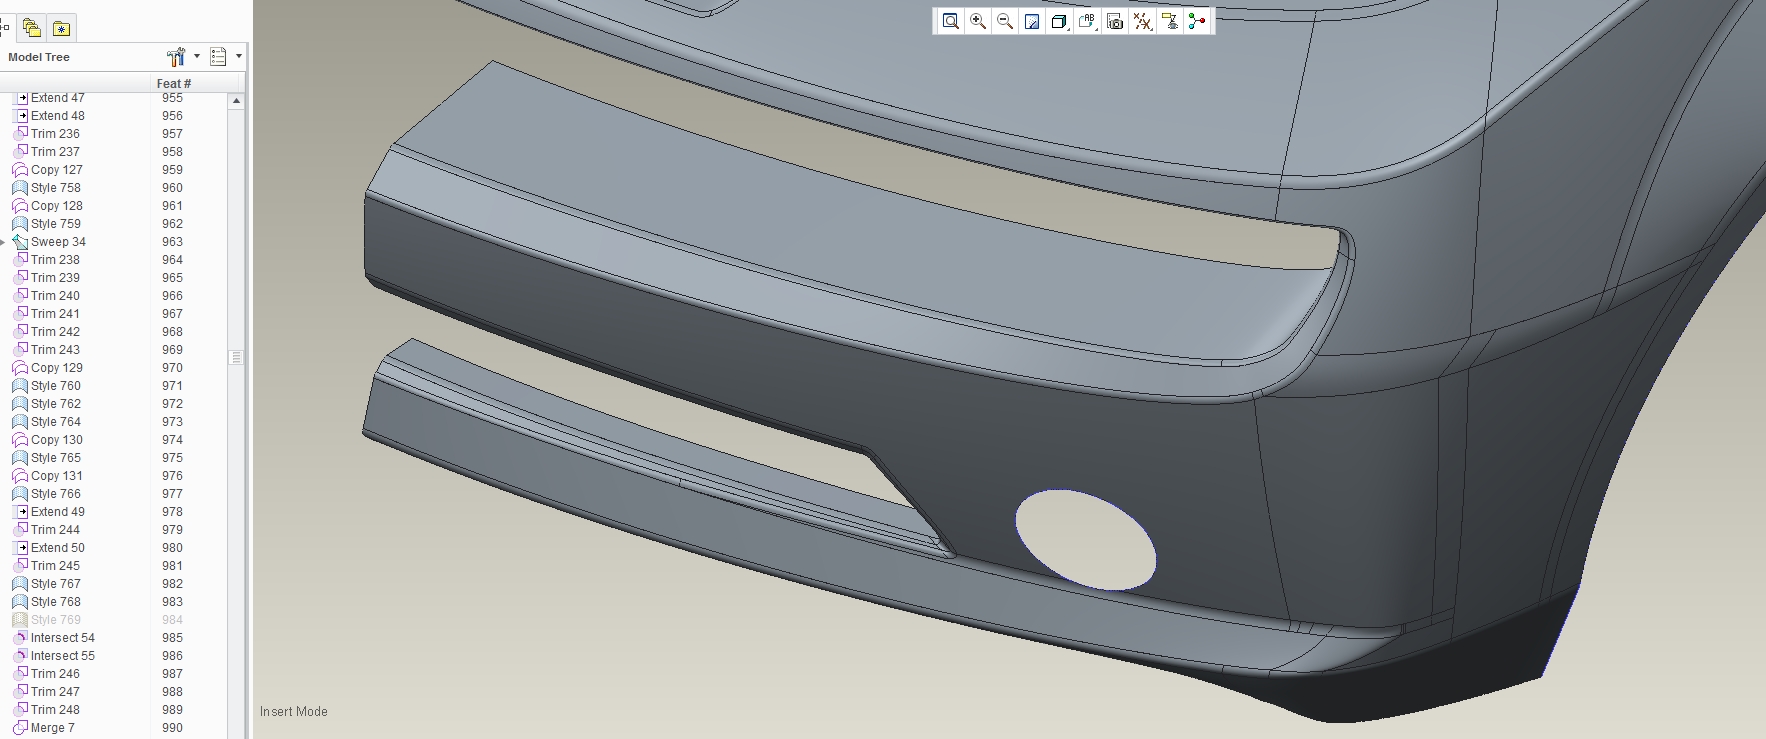Select the Copy 130 feature

(x=57, y=440)
